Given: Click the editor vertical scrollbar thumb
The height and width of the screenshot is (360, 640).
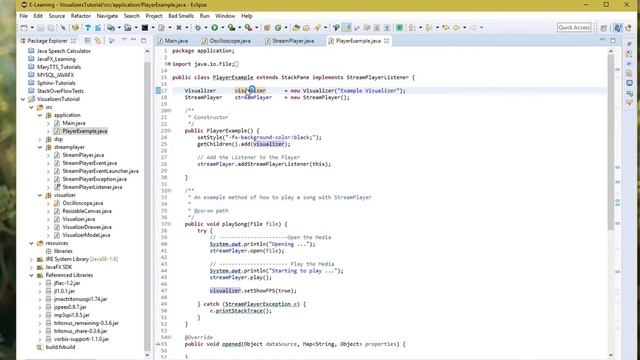Looking at the screenshot, I should (611, 141).
